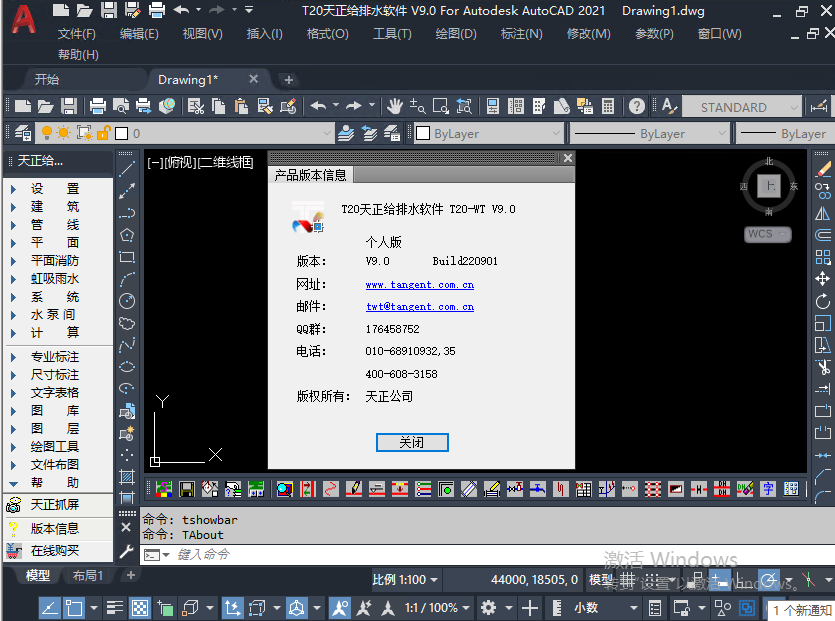Viewport: 835px width, 621px height.
Task: Click the ViewCube 上 top face
Action: [768, 186]
